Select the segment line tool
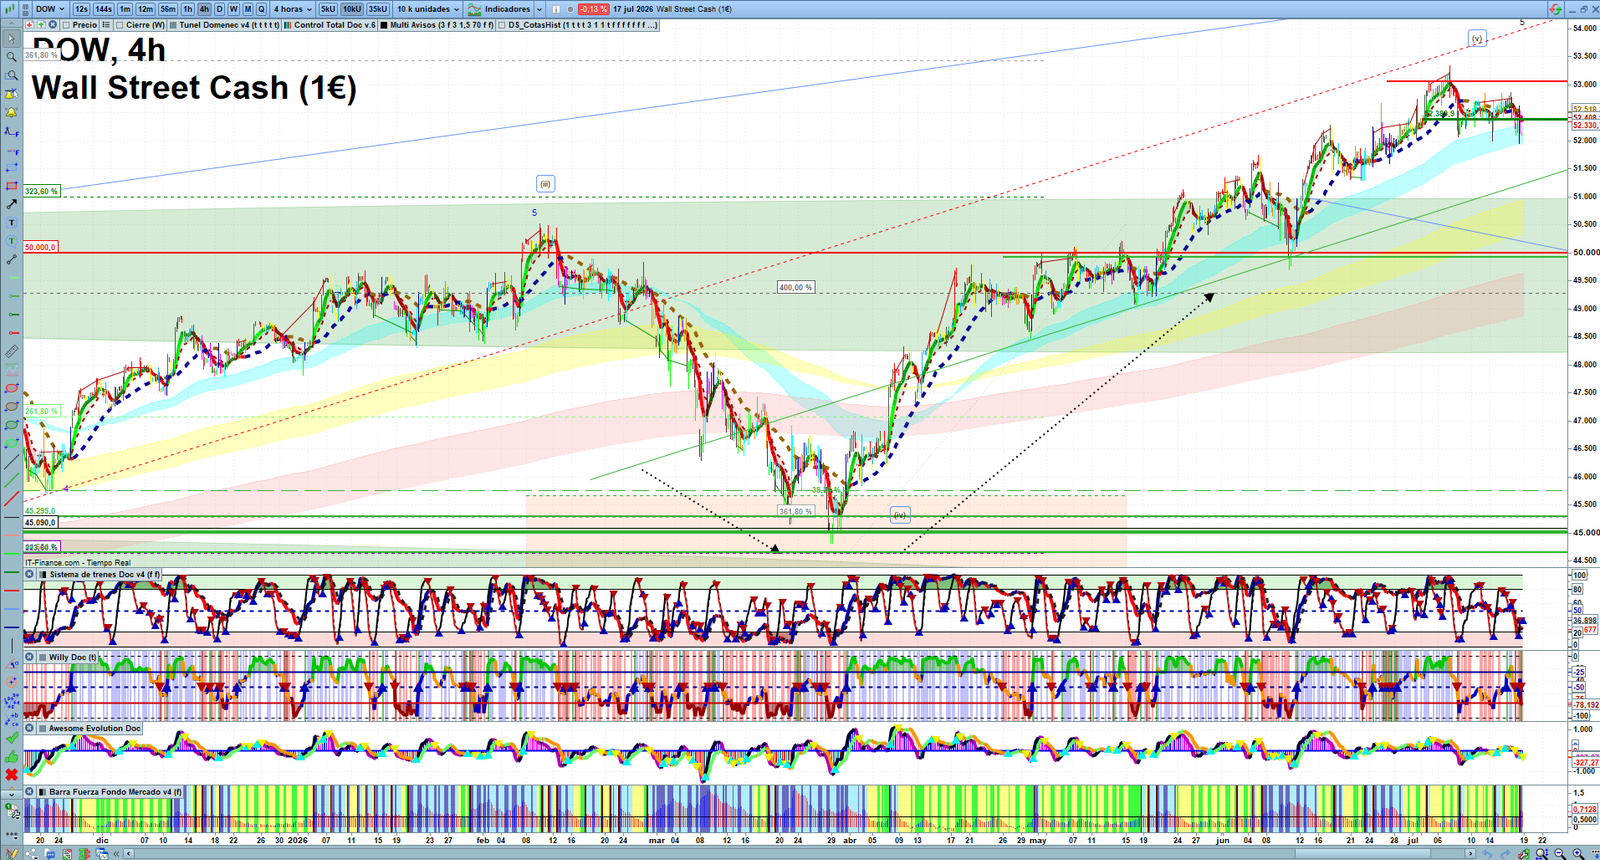This screenshot has width=1600, height=860. 11,259
